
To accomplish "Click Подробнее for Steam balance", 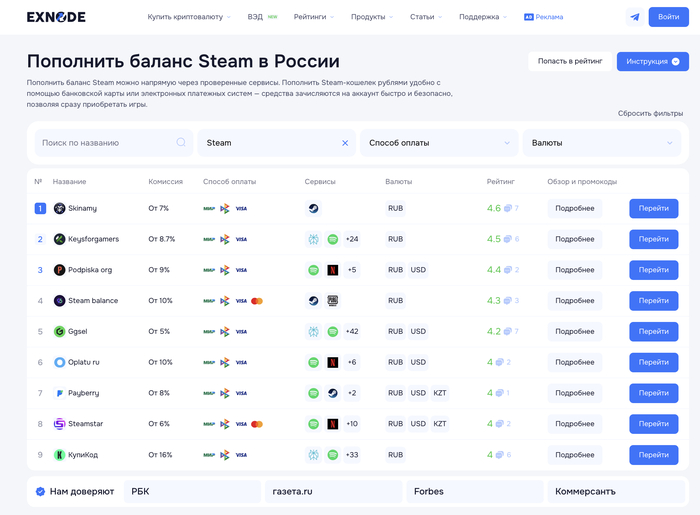I will 575,301.
